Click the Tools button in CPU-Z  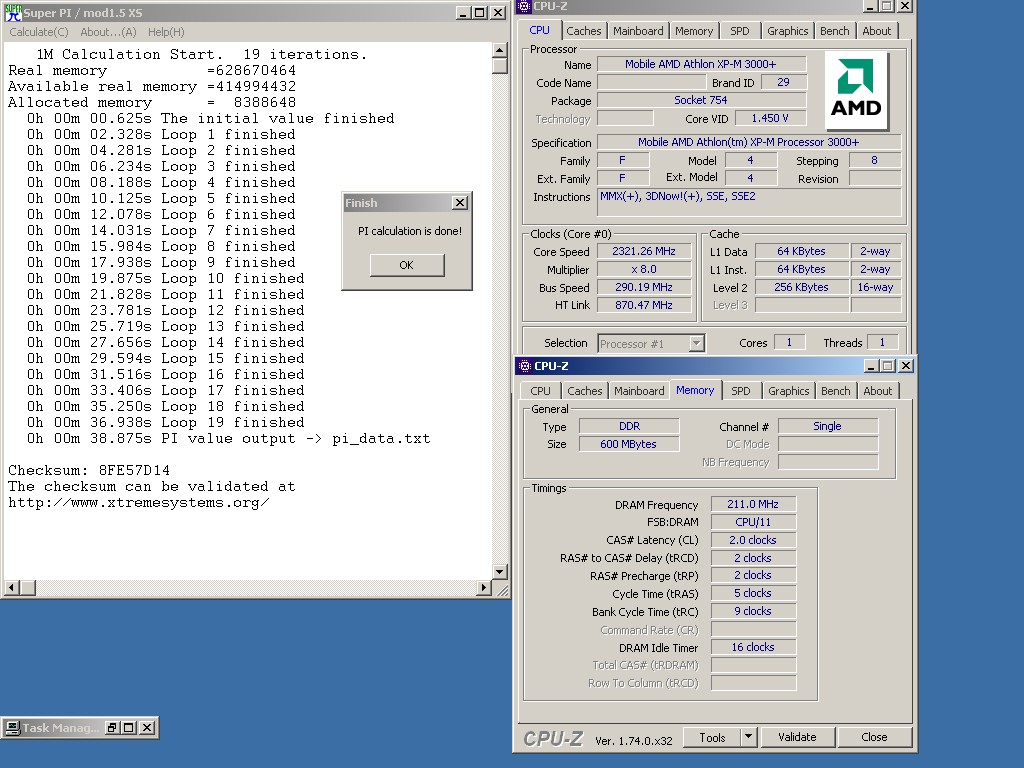point(712,737)
